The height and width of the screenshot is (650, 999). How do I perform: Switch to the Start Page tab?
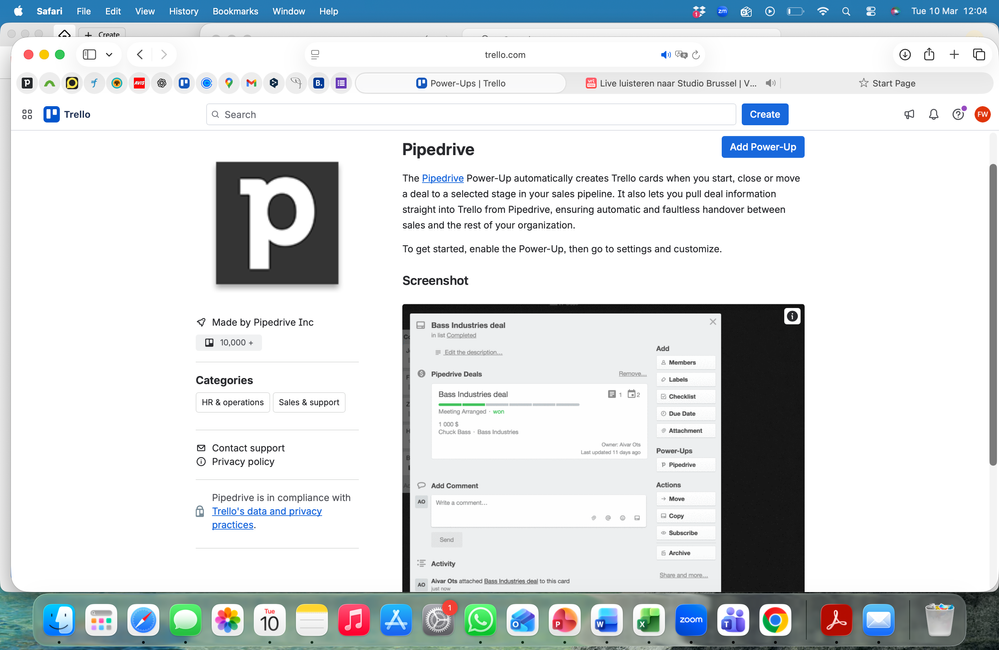[886, 83]
